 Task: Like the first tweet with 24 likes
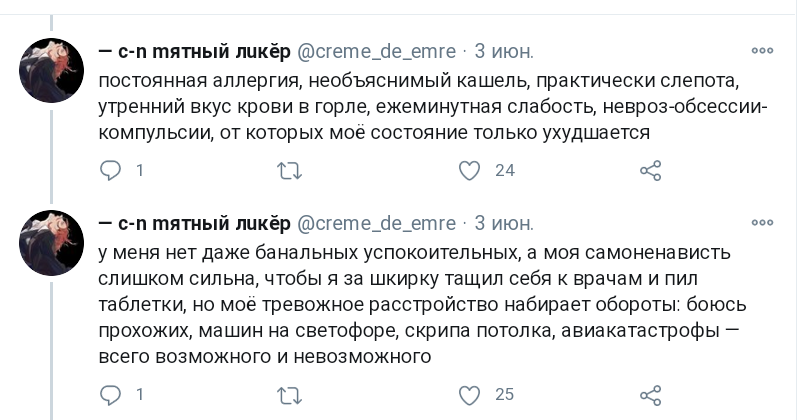coord(469,171)
